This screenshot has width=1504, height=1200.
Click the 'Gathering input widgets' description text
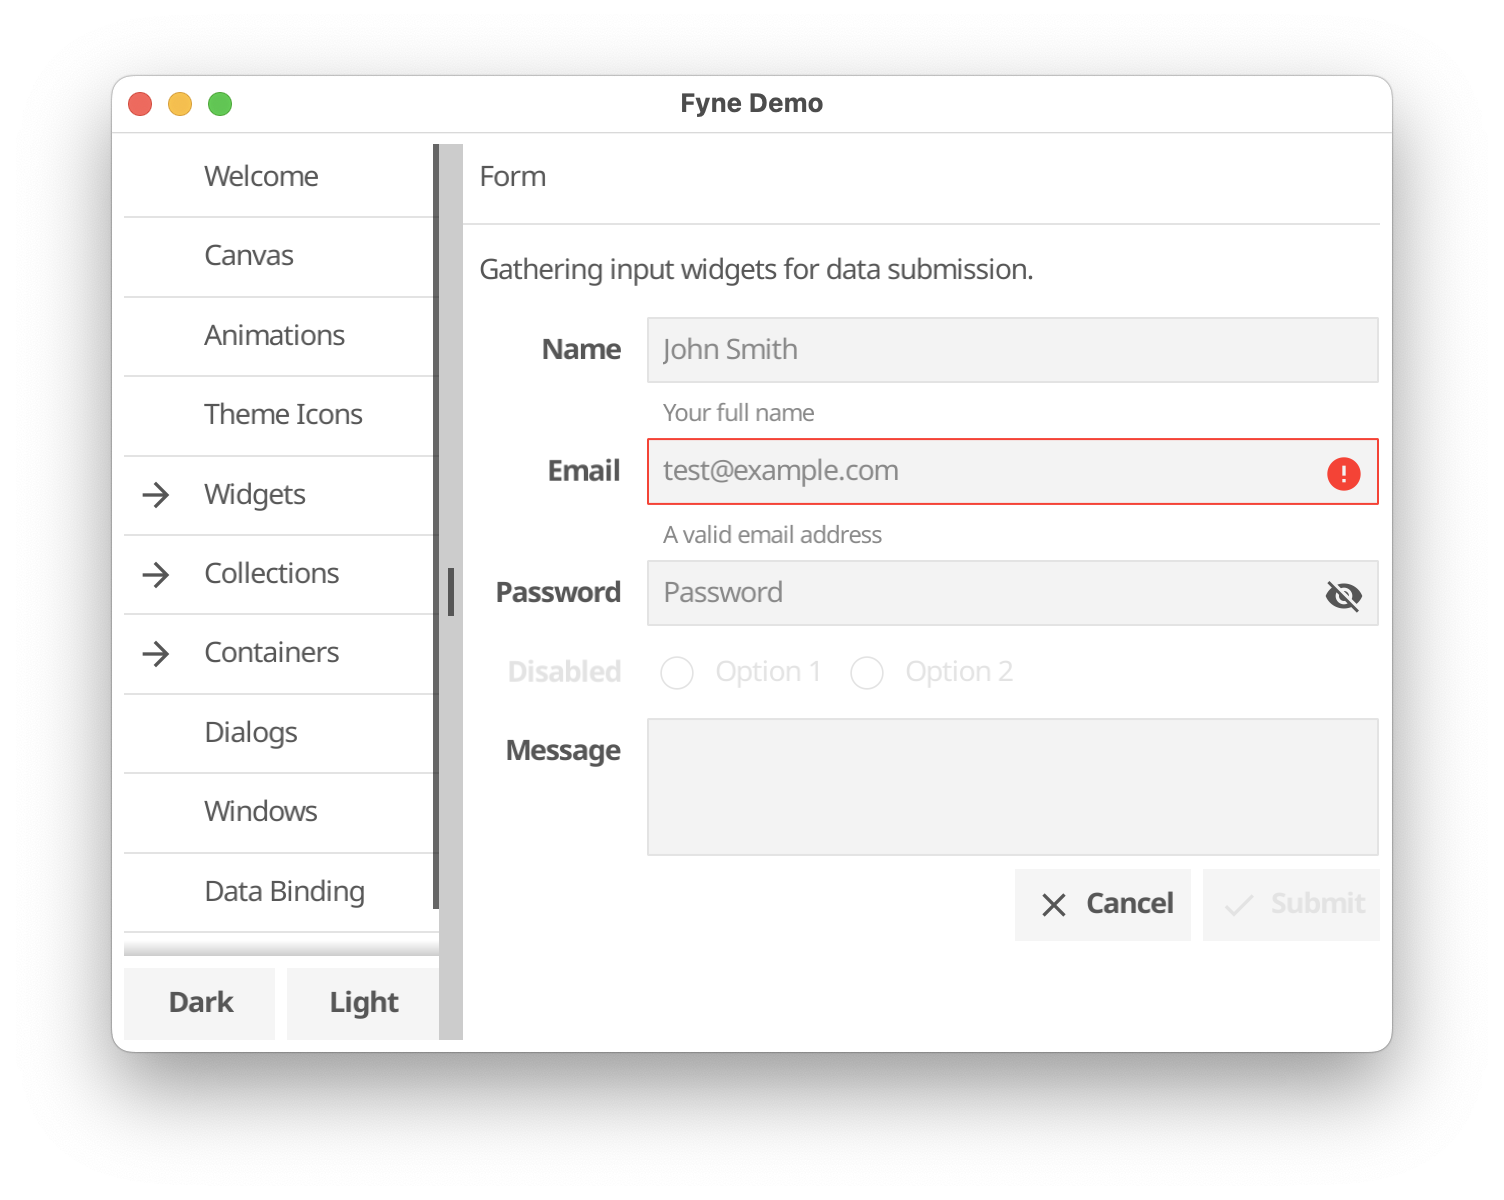coord(756,270)
